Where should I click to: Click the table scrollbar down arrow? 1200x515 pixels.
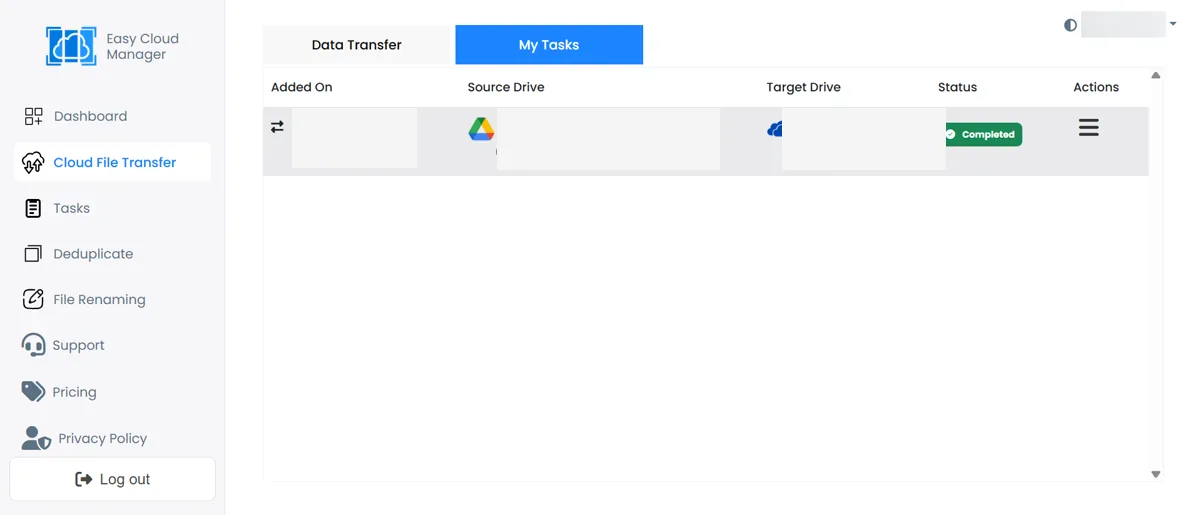(1156, 474)
